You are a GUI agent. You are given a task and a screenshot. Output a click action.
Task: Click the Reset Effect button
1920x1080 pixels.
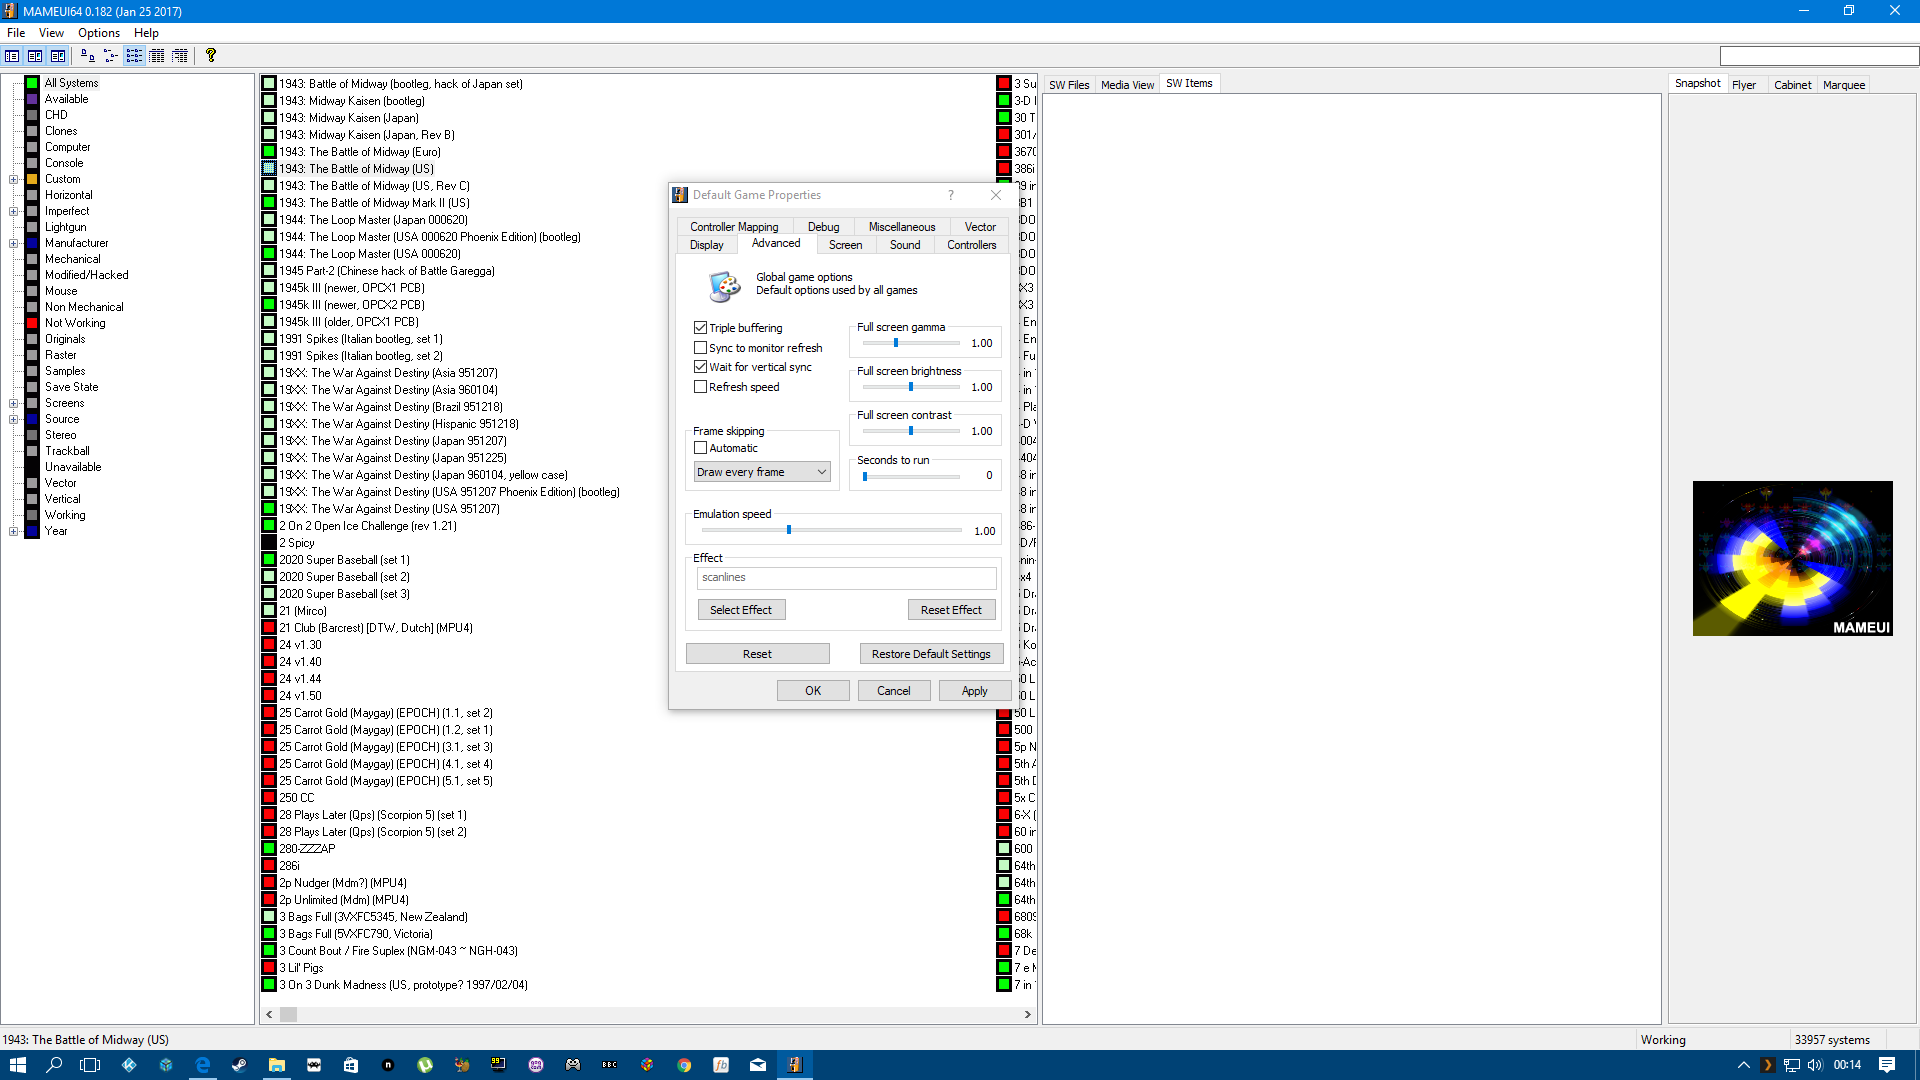(951, 610)
